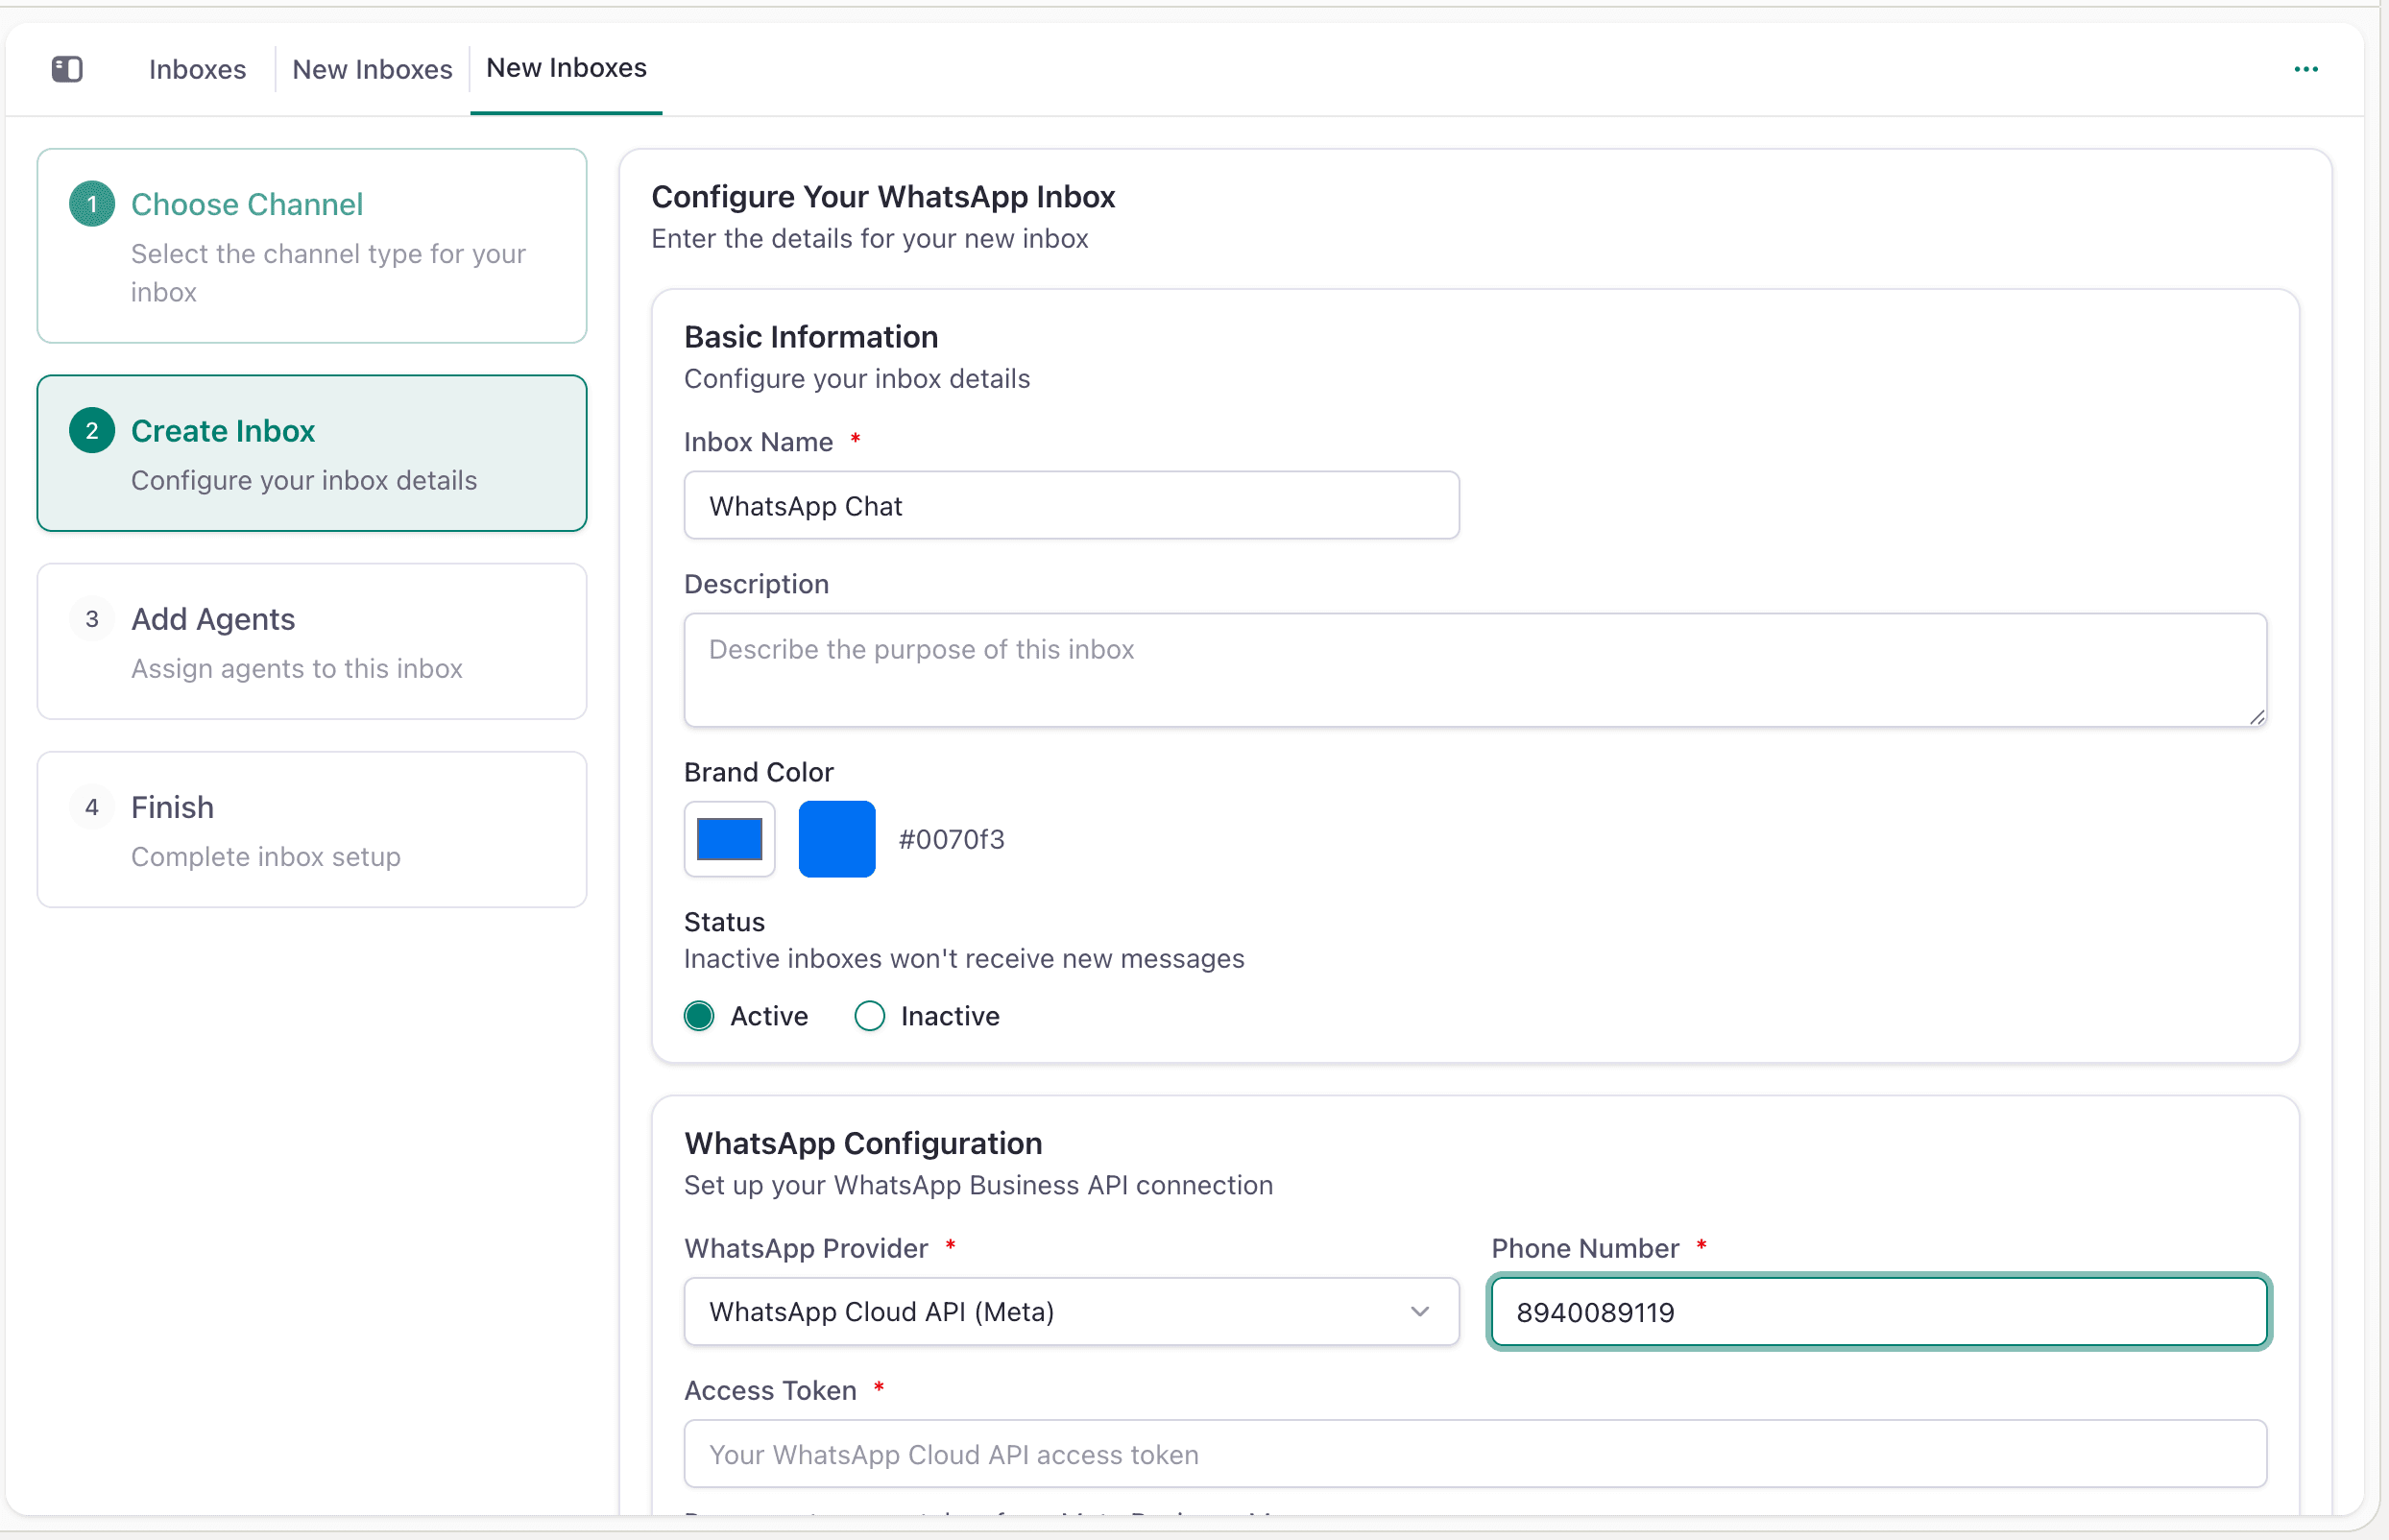Click the Description textarea resize handle
The image size is (2389, 1540).
click(2257, 717)
